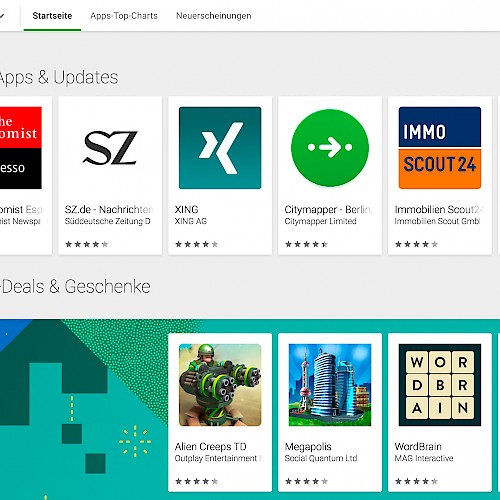Click the star rating under Megapolis
The height and width of the screenshot is (500, 500).
(x=307, y=481)
